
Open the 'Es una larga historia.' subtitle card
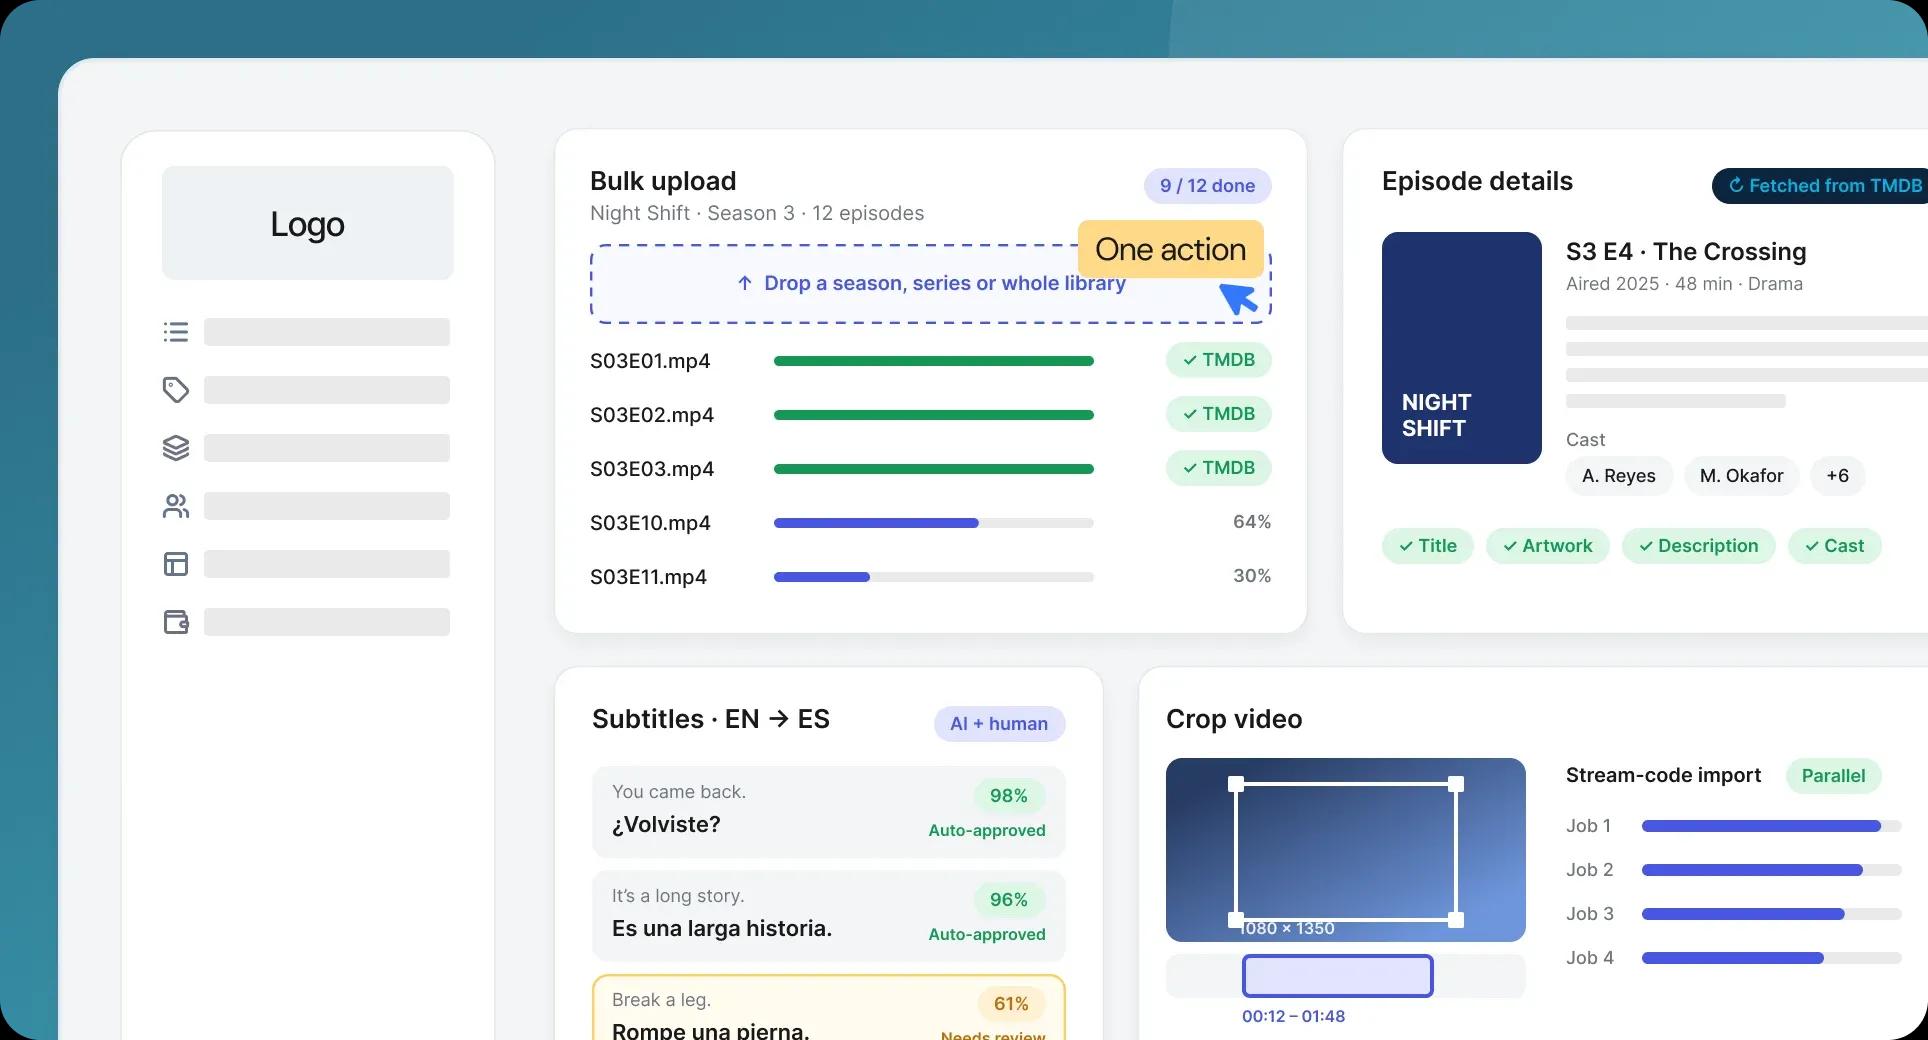pyautogui.click(x=828, y=916)
